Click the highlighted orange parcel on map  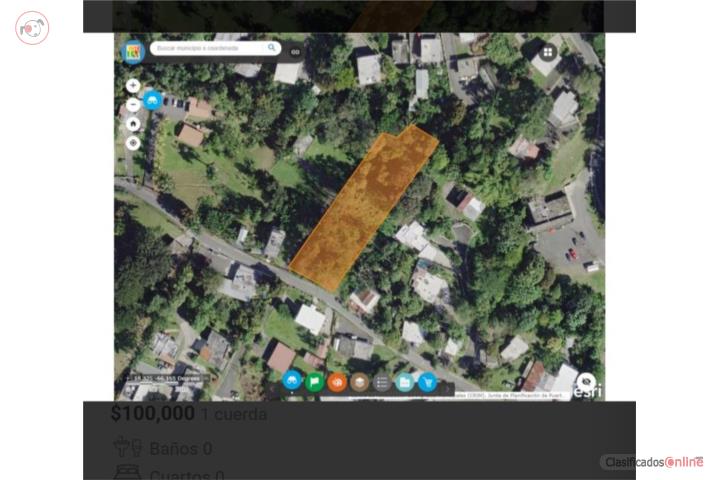(x=363, y=207)
